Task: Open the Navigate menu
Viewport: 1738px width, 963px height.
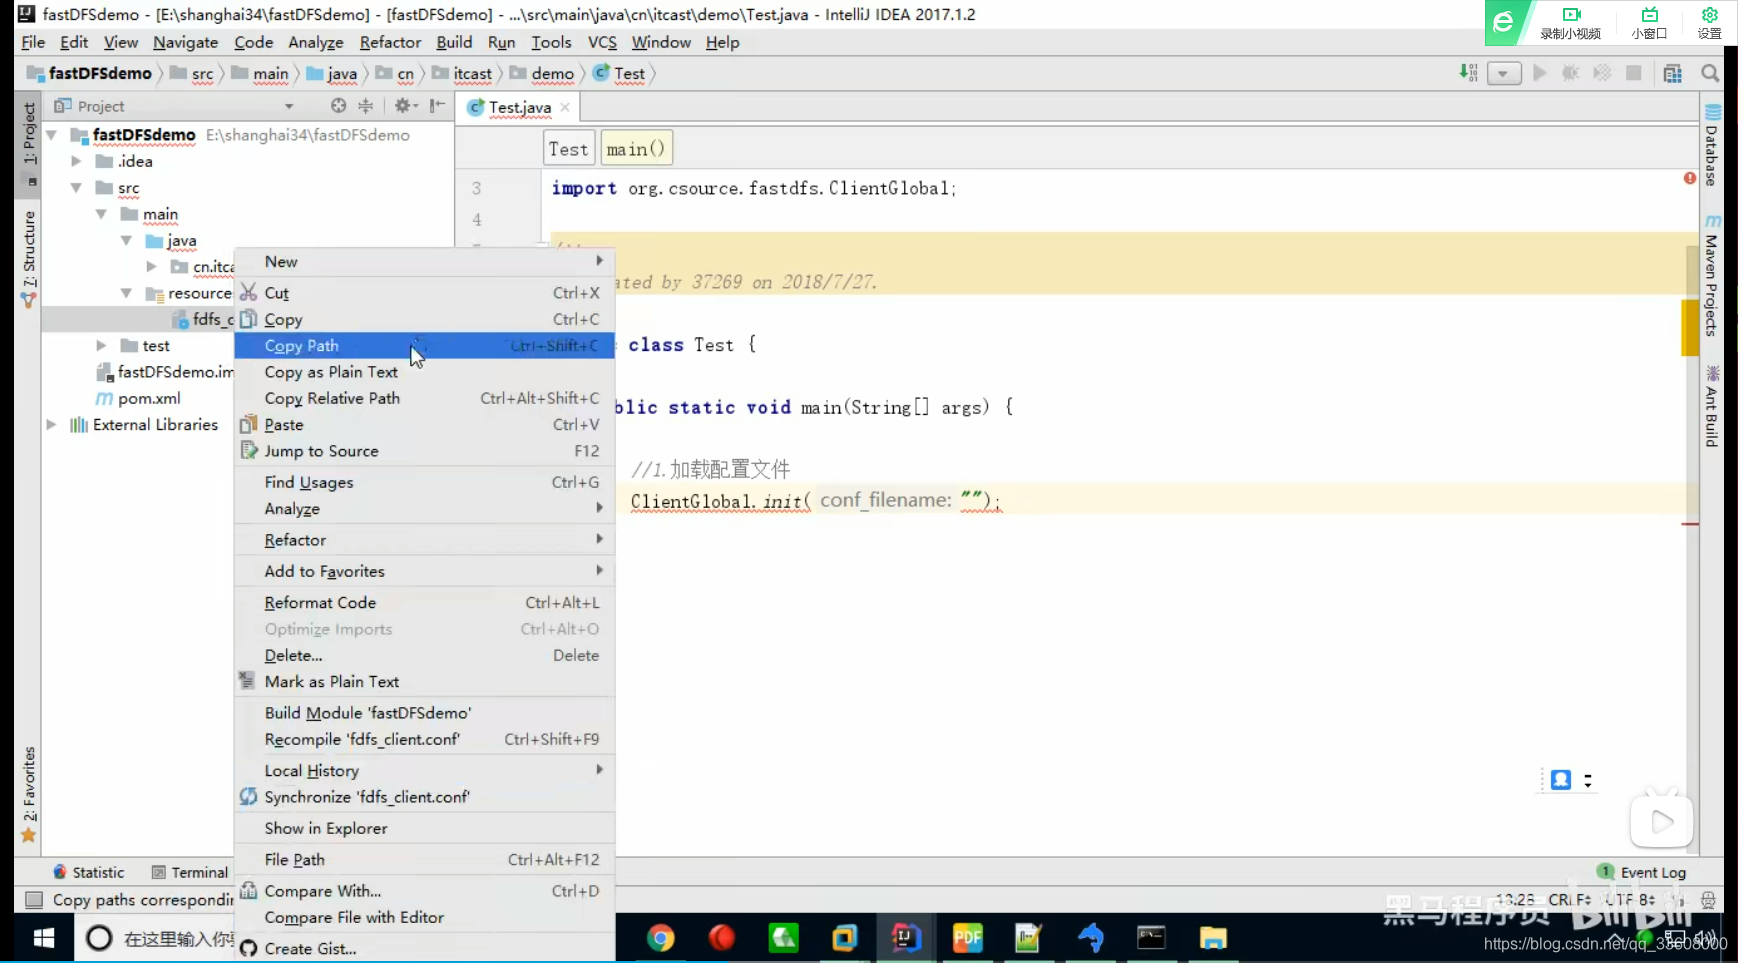Action: 185,42
